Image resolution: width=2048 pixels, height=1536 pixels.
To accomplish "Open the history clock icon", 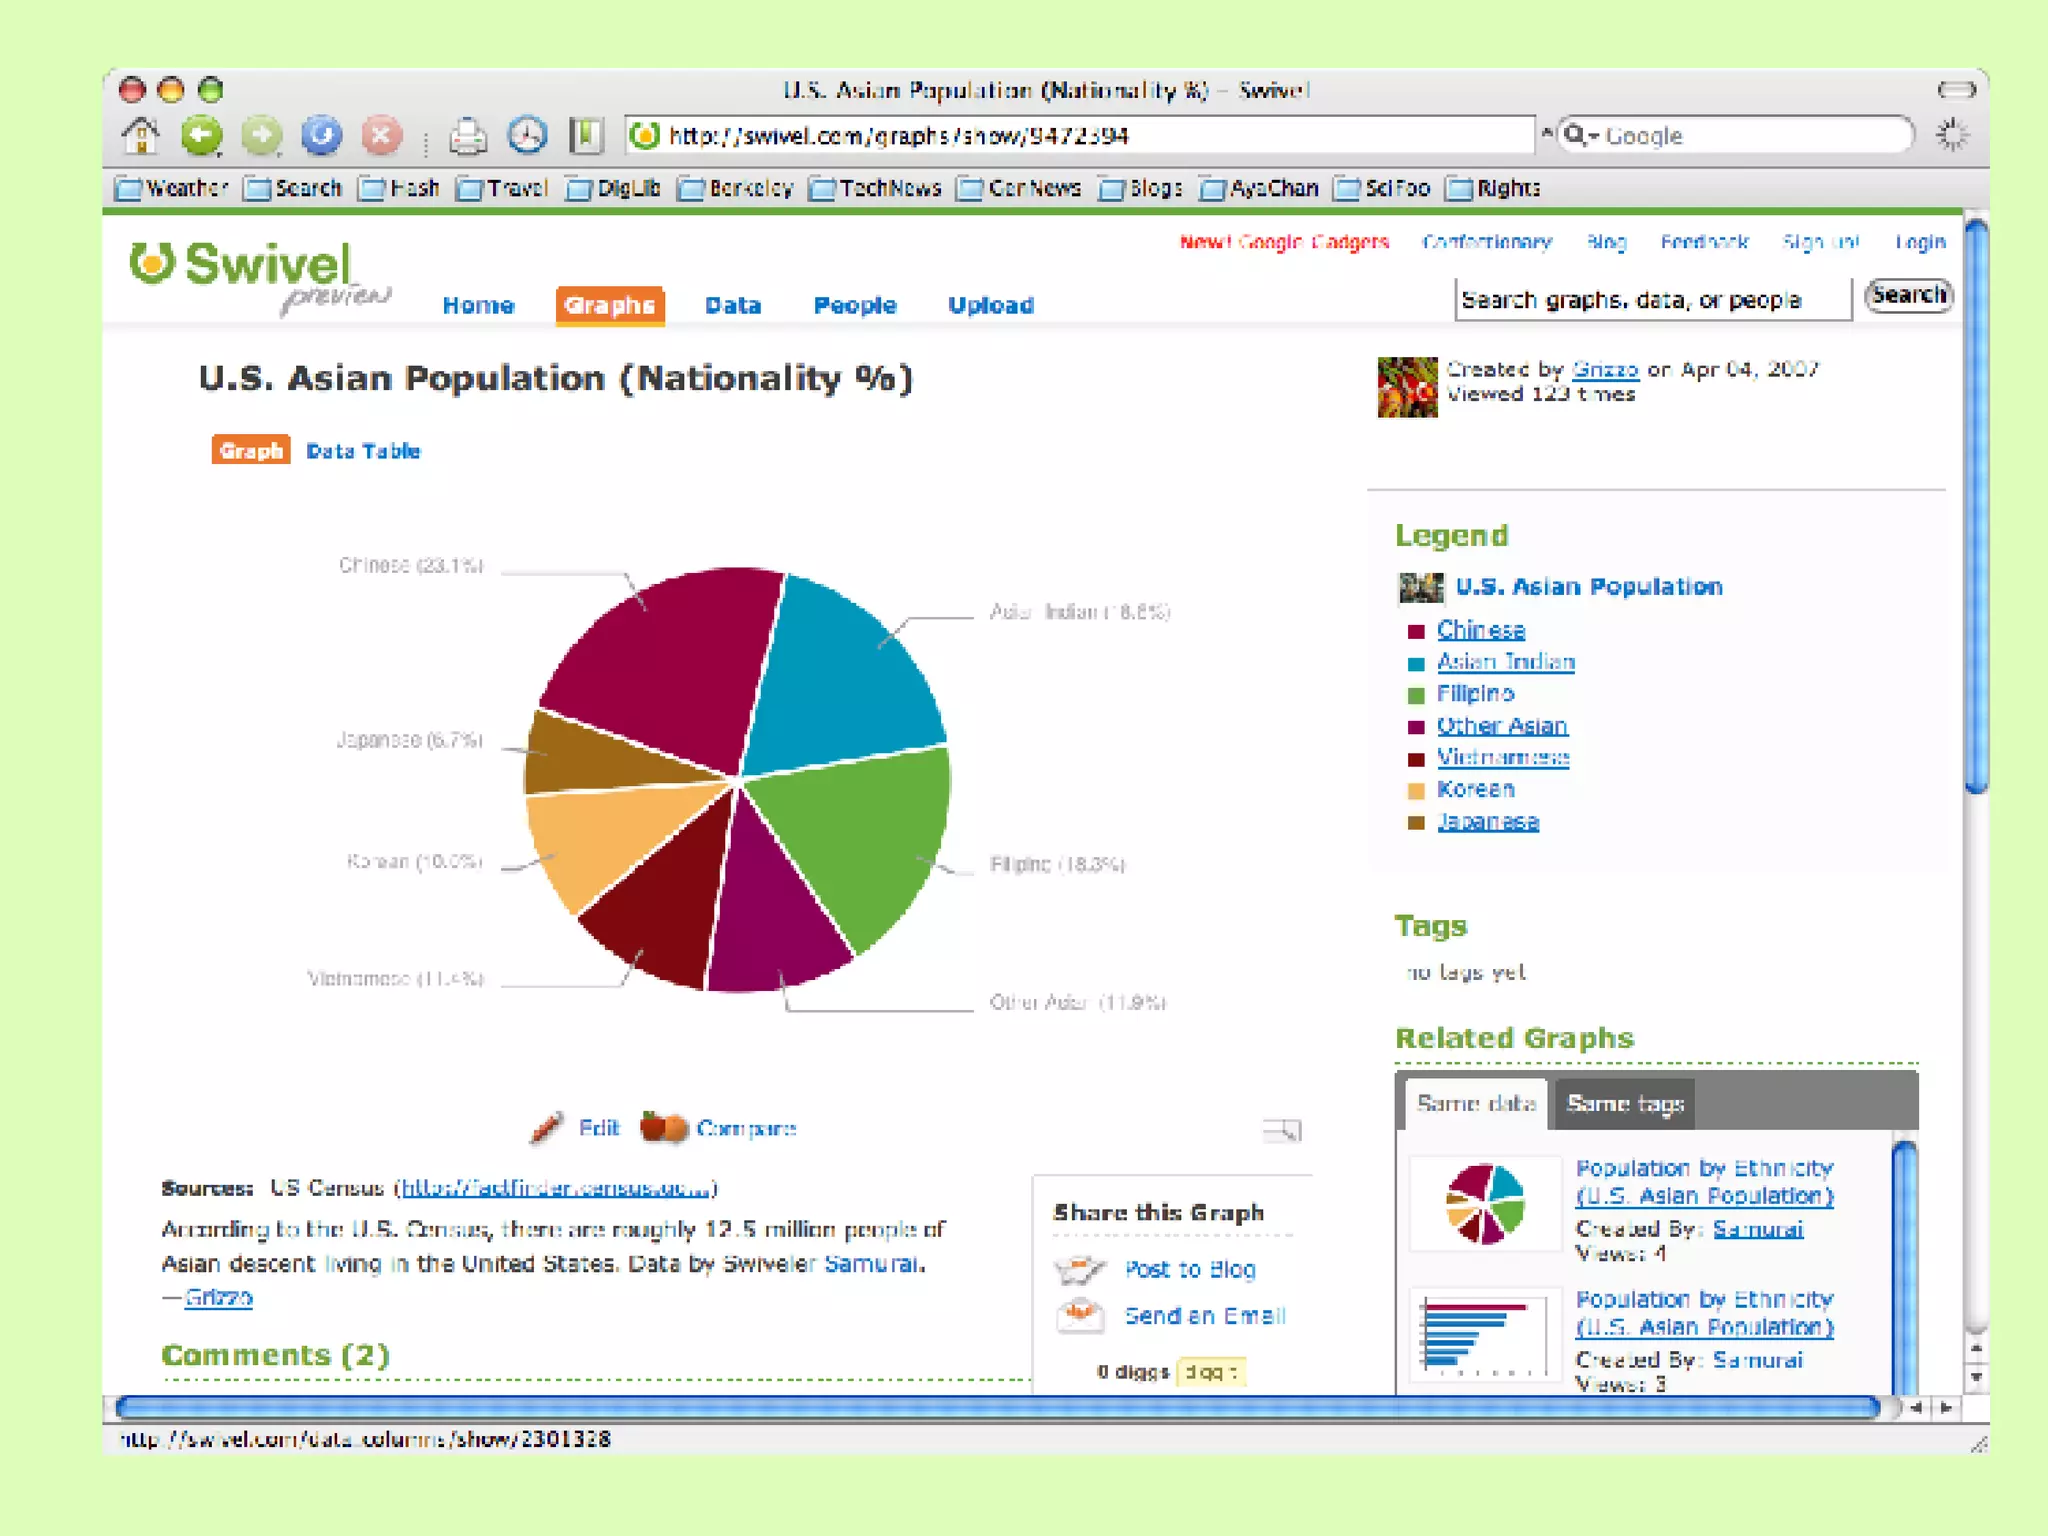I will (x=527, y=136).
